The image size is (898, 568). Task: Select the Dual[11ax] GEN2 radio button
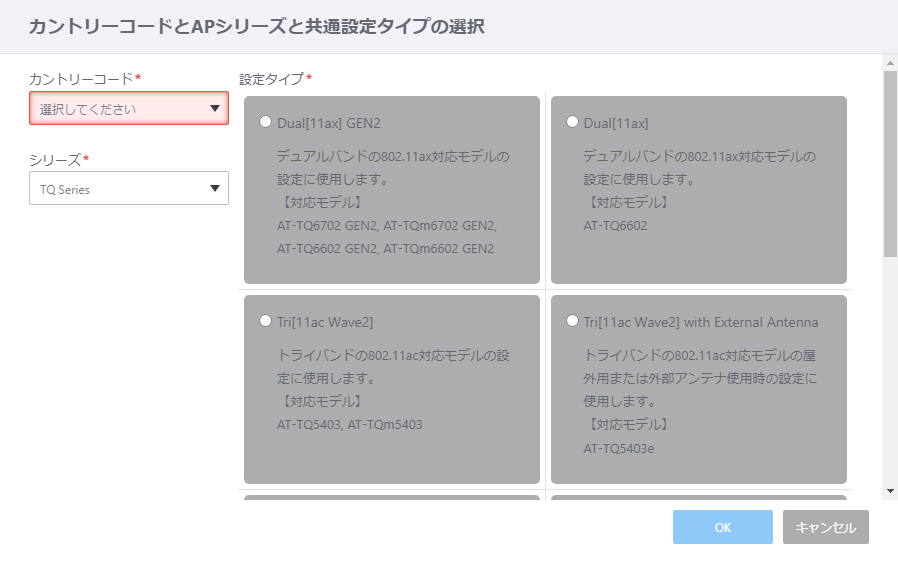point(265,122)
